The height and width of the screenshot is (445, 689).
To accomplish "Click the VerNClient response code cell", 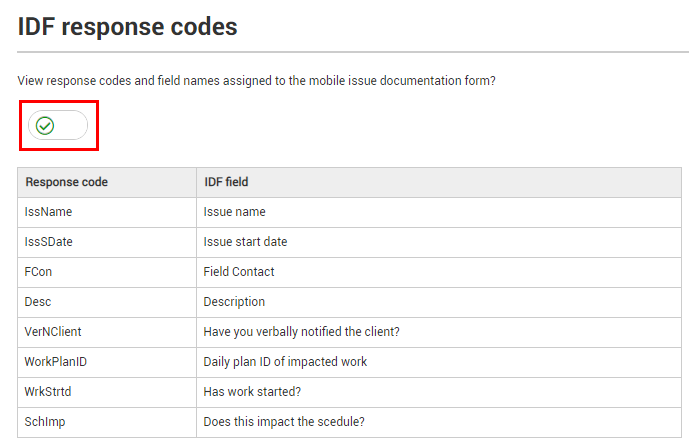I will pos(107,332).
